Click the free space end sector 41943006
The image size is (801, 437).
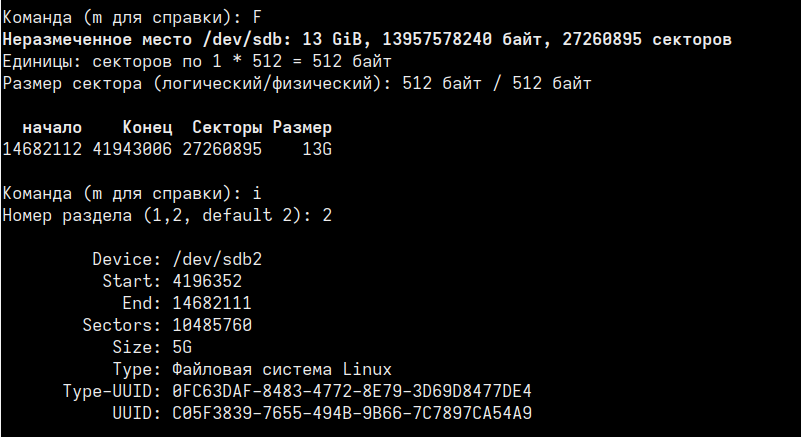tap(132, 149)
